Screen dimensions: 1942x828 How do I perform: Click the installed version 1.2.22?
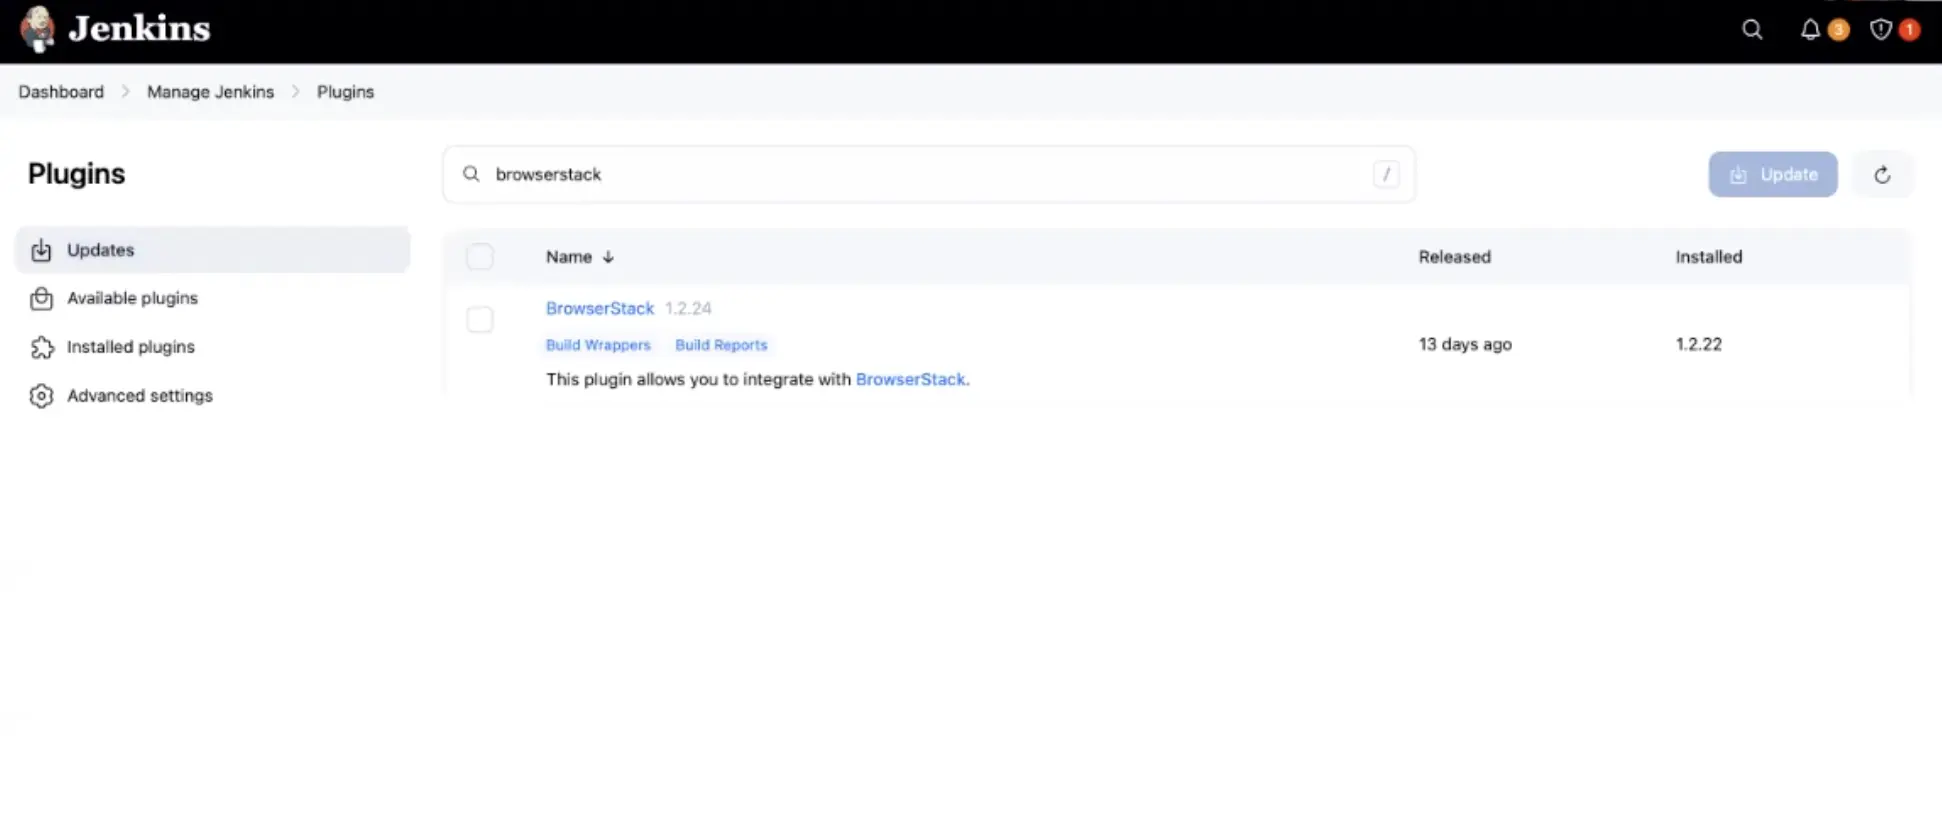(1698, 344)
